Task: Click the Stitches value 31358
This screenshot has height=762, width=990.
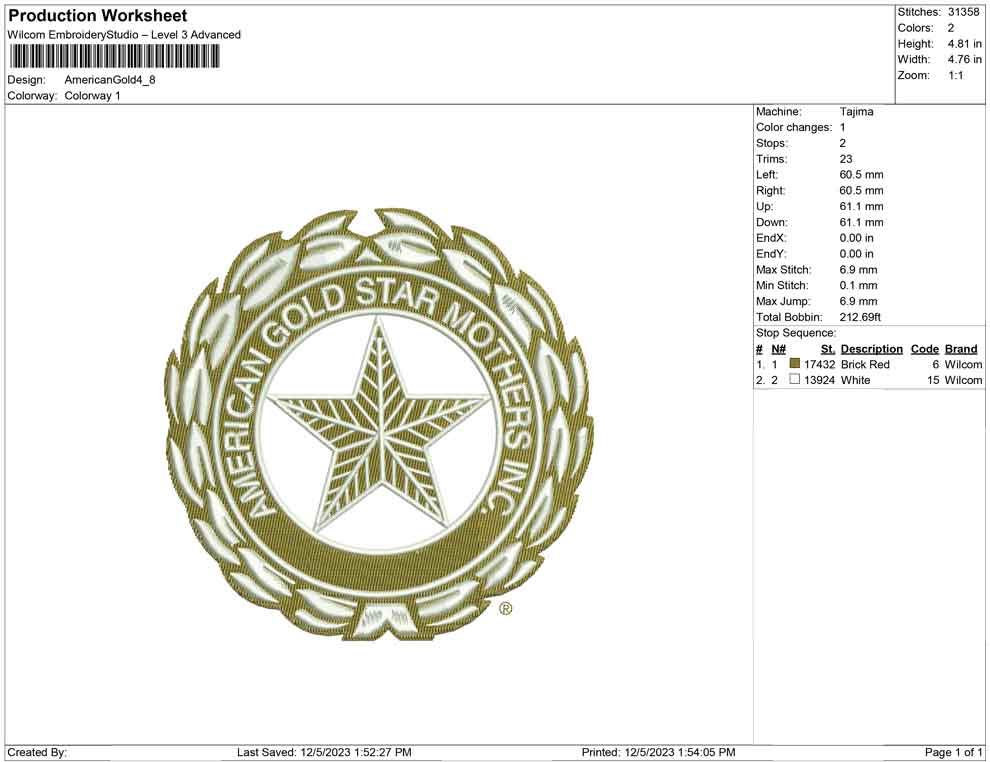Action: 963,12
